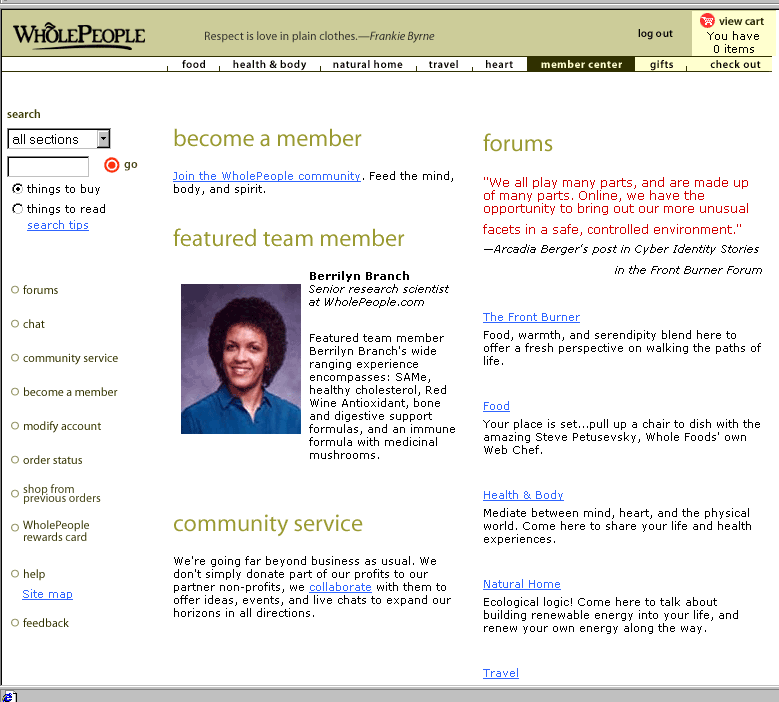Open the all sections dropdown
This screenshot has width=779, height=702.
[59, 139]
